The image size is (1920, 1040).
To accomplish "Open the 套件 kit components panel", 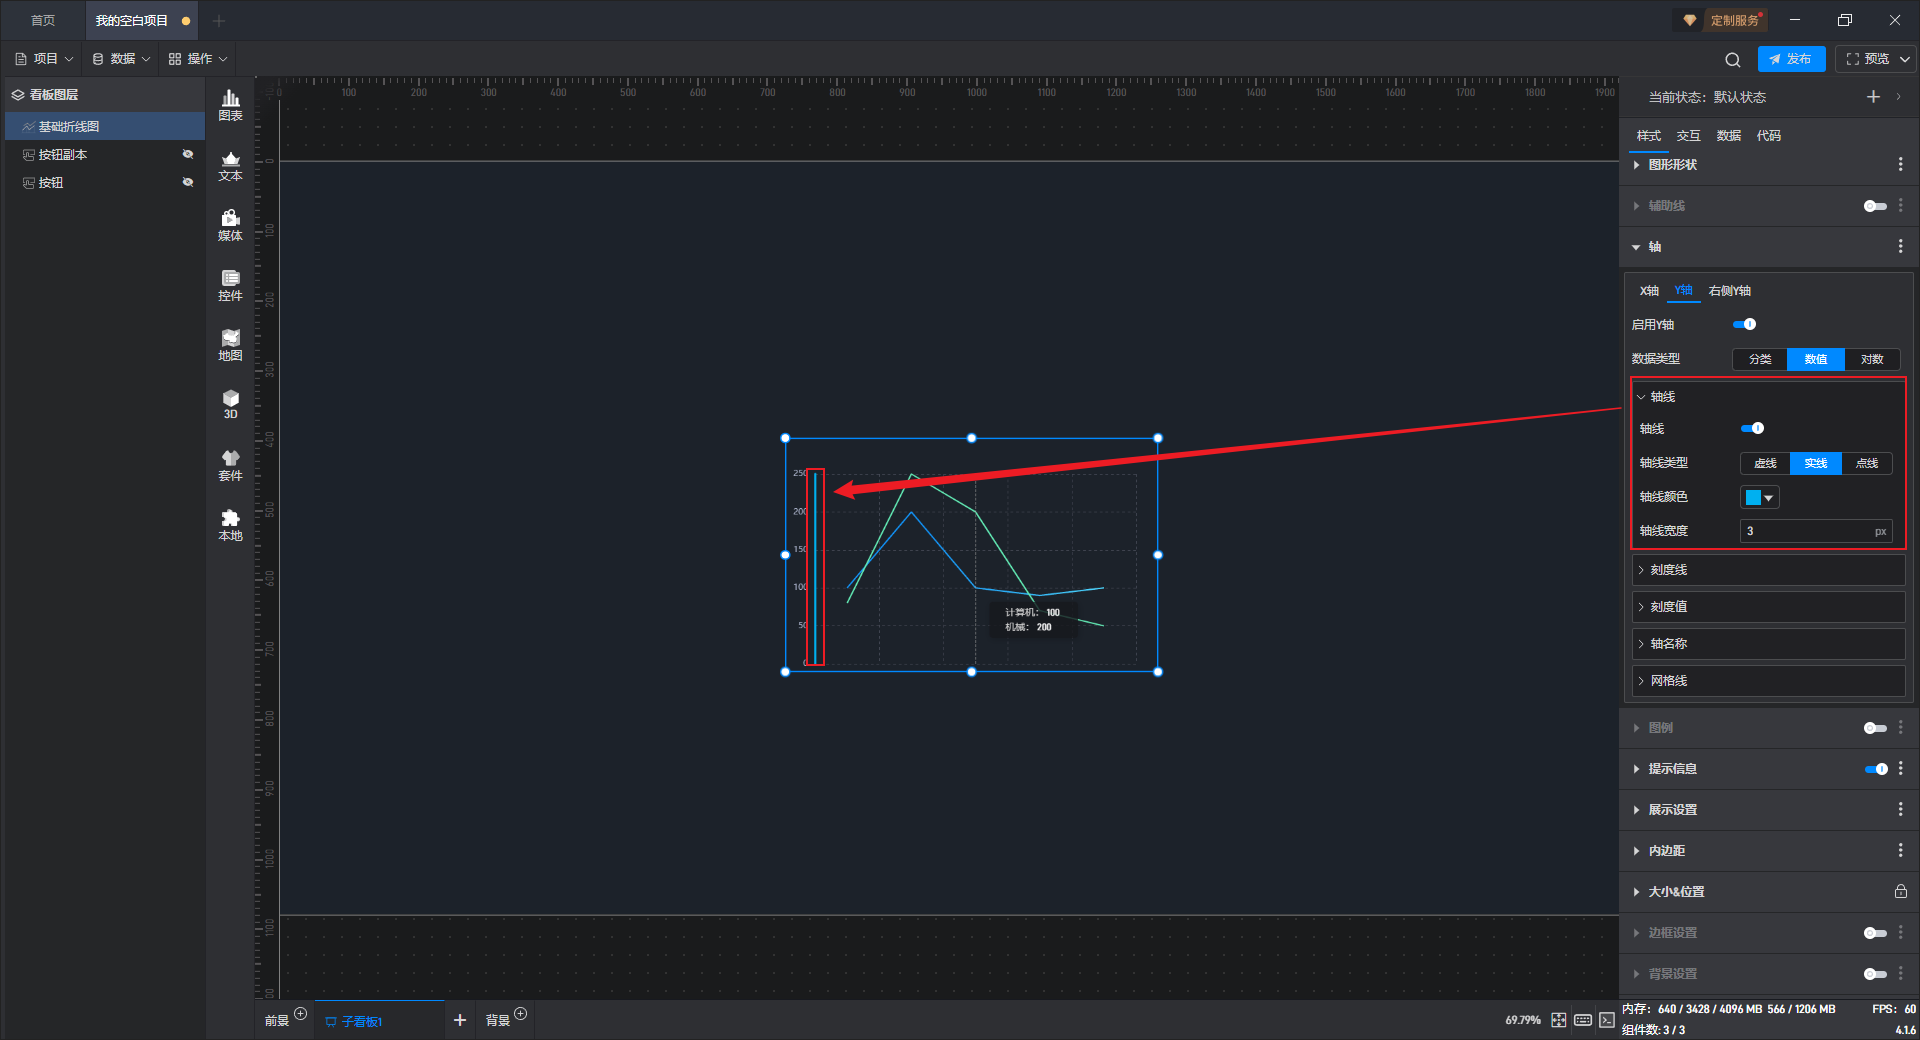I will (x=230, y=466).
